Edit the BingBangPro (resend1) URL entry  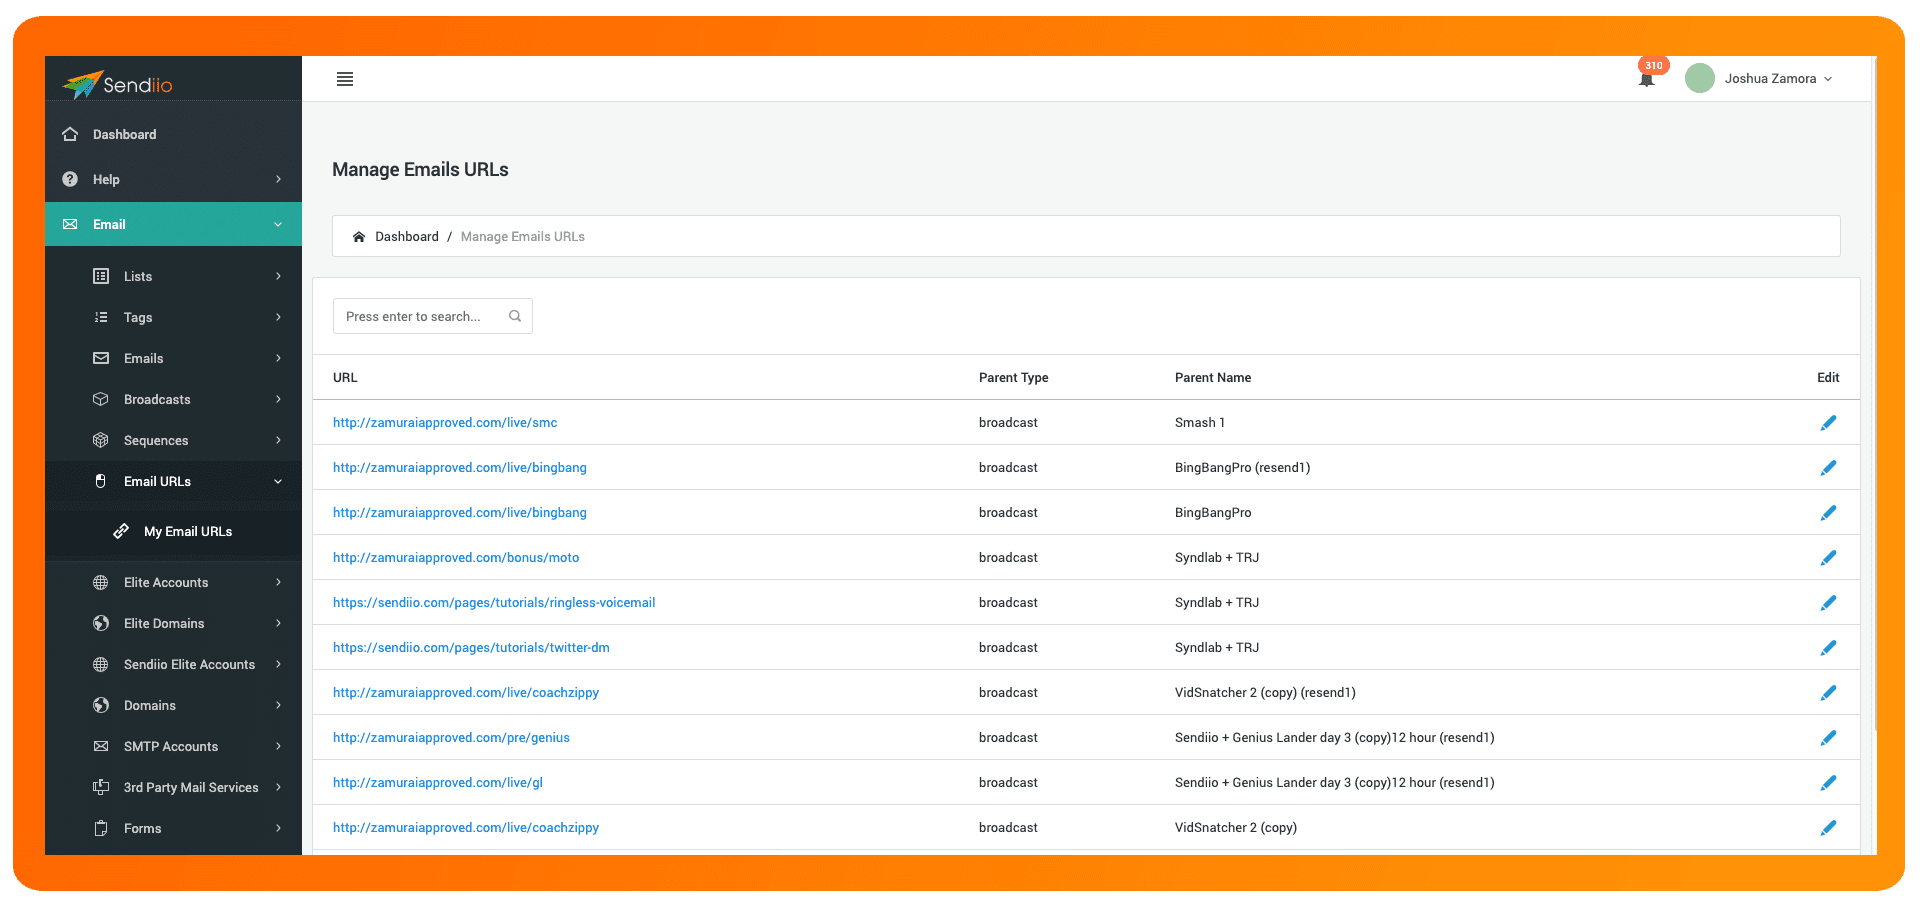pos(1828,468)
